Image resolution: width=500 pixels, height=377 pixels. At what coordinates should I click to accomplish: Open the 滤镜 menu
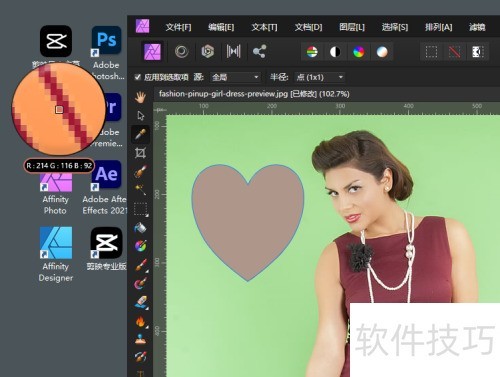click(x=477, y=27)
